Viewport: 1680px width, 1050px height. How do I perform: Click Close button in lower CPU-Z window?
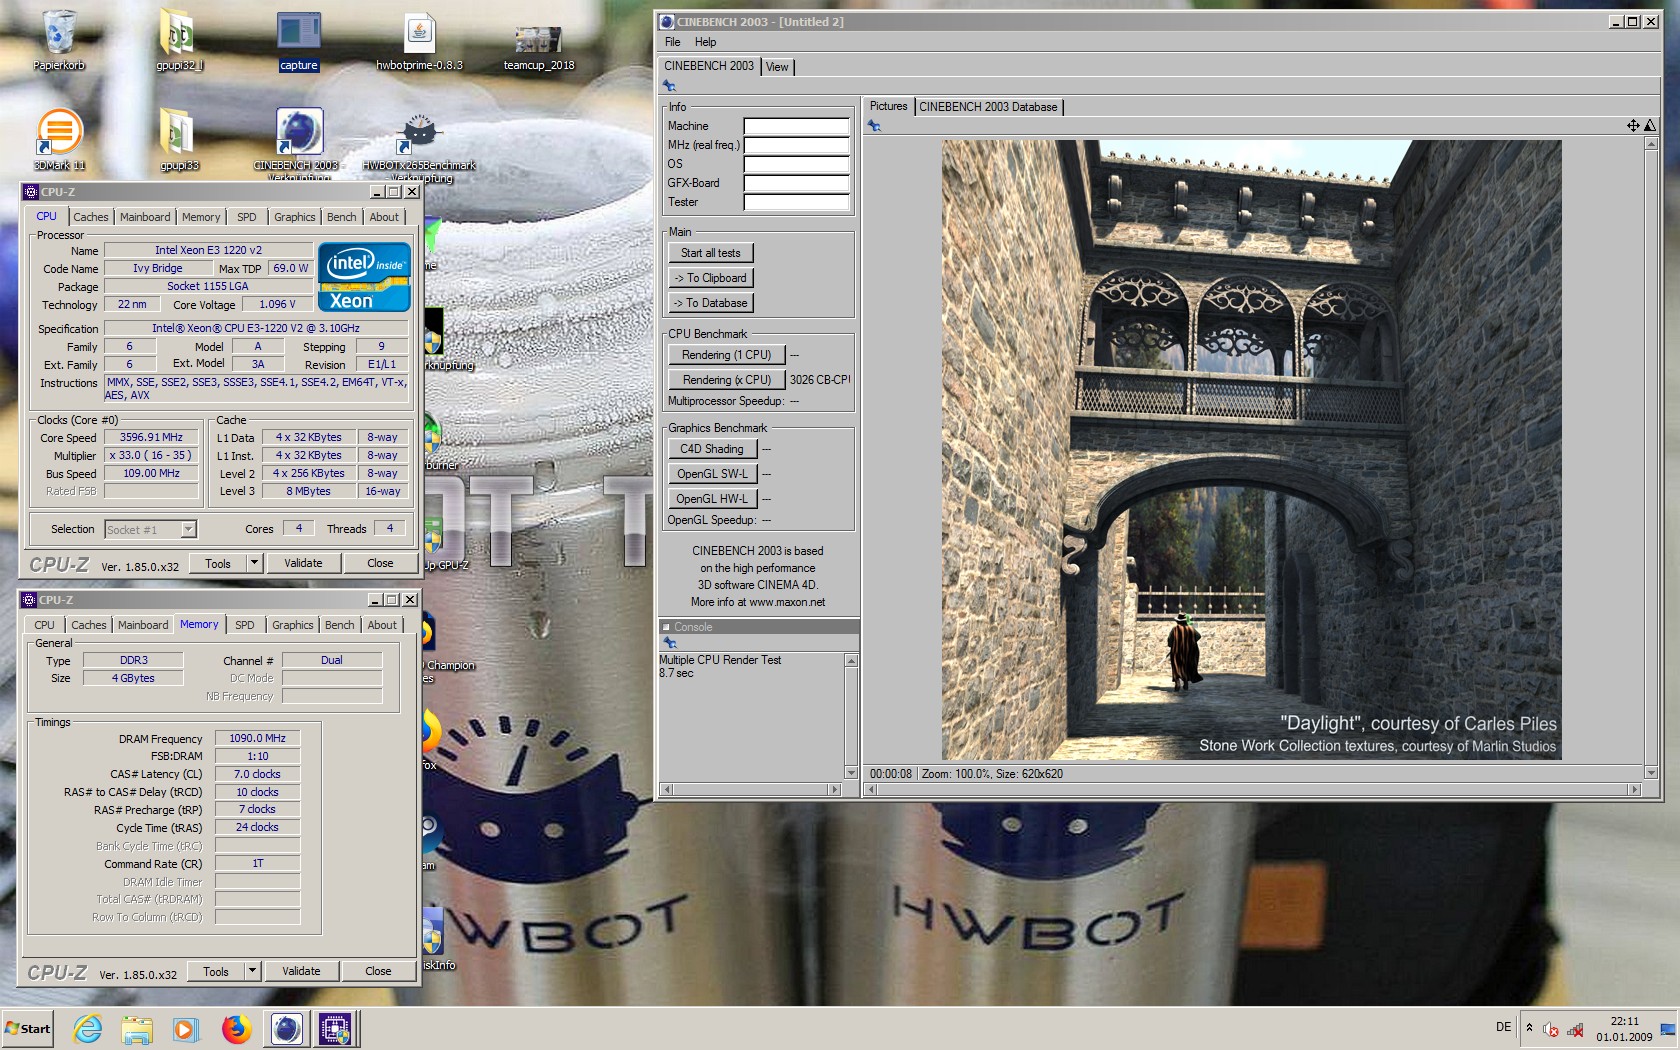(x=378, y=971)
